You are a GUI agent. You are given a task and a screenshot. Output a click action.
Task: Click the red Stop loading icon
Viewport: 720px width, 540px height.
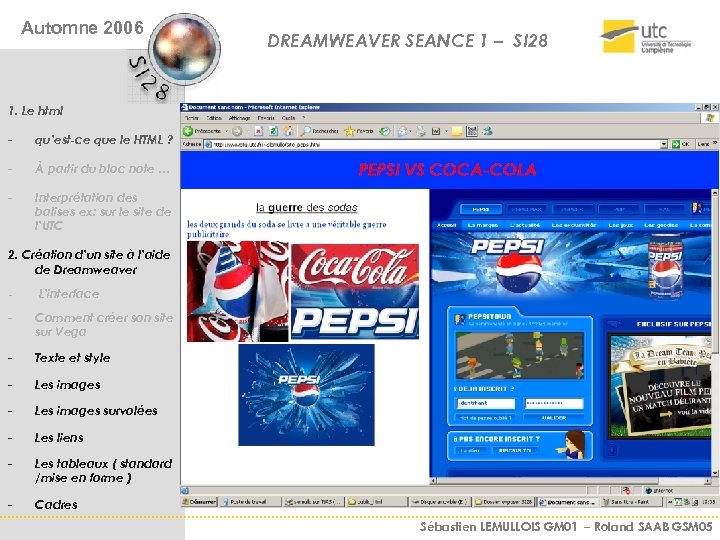(259, 131)
